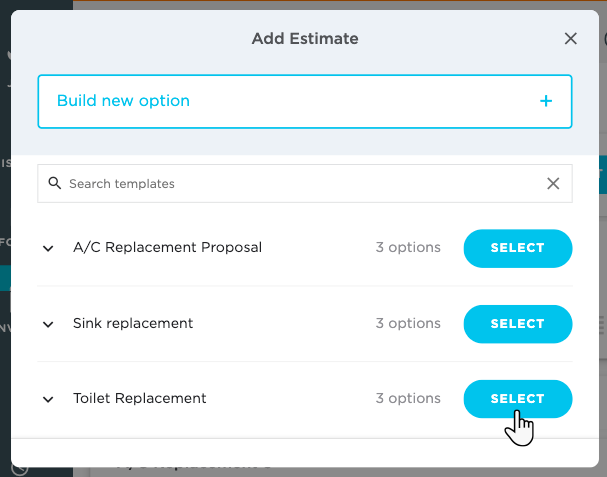Viewport: 607px width, 477px height.
Task: Expand the A/C Replacement Proposal template
Action: (48, 248)
